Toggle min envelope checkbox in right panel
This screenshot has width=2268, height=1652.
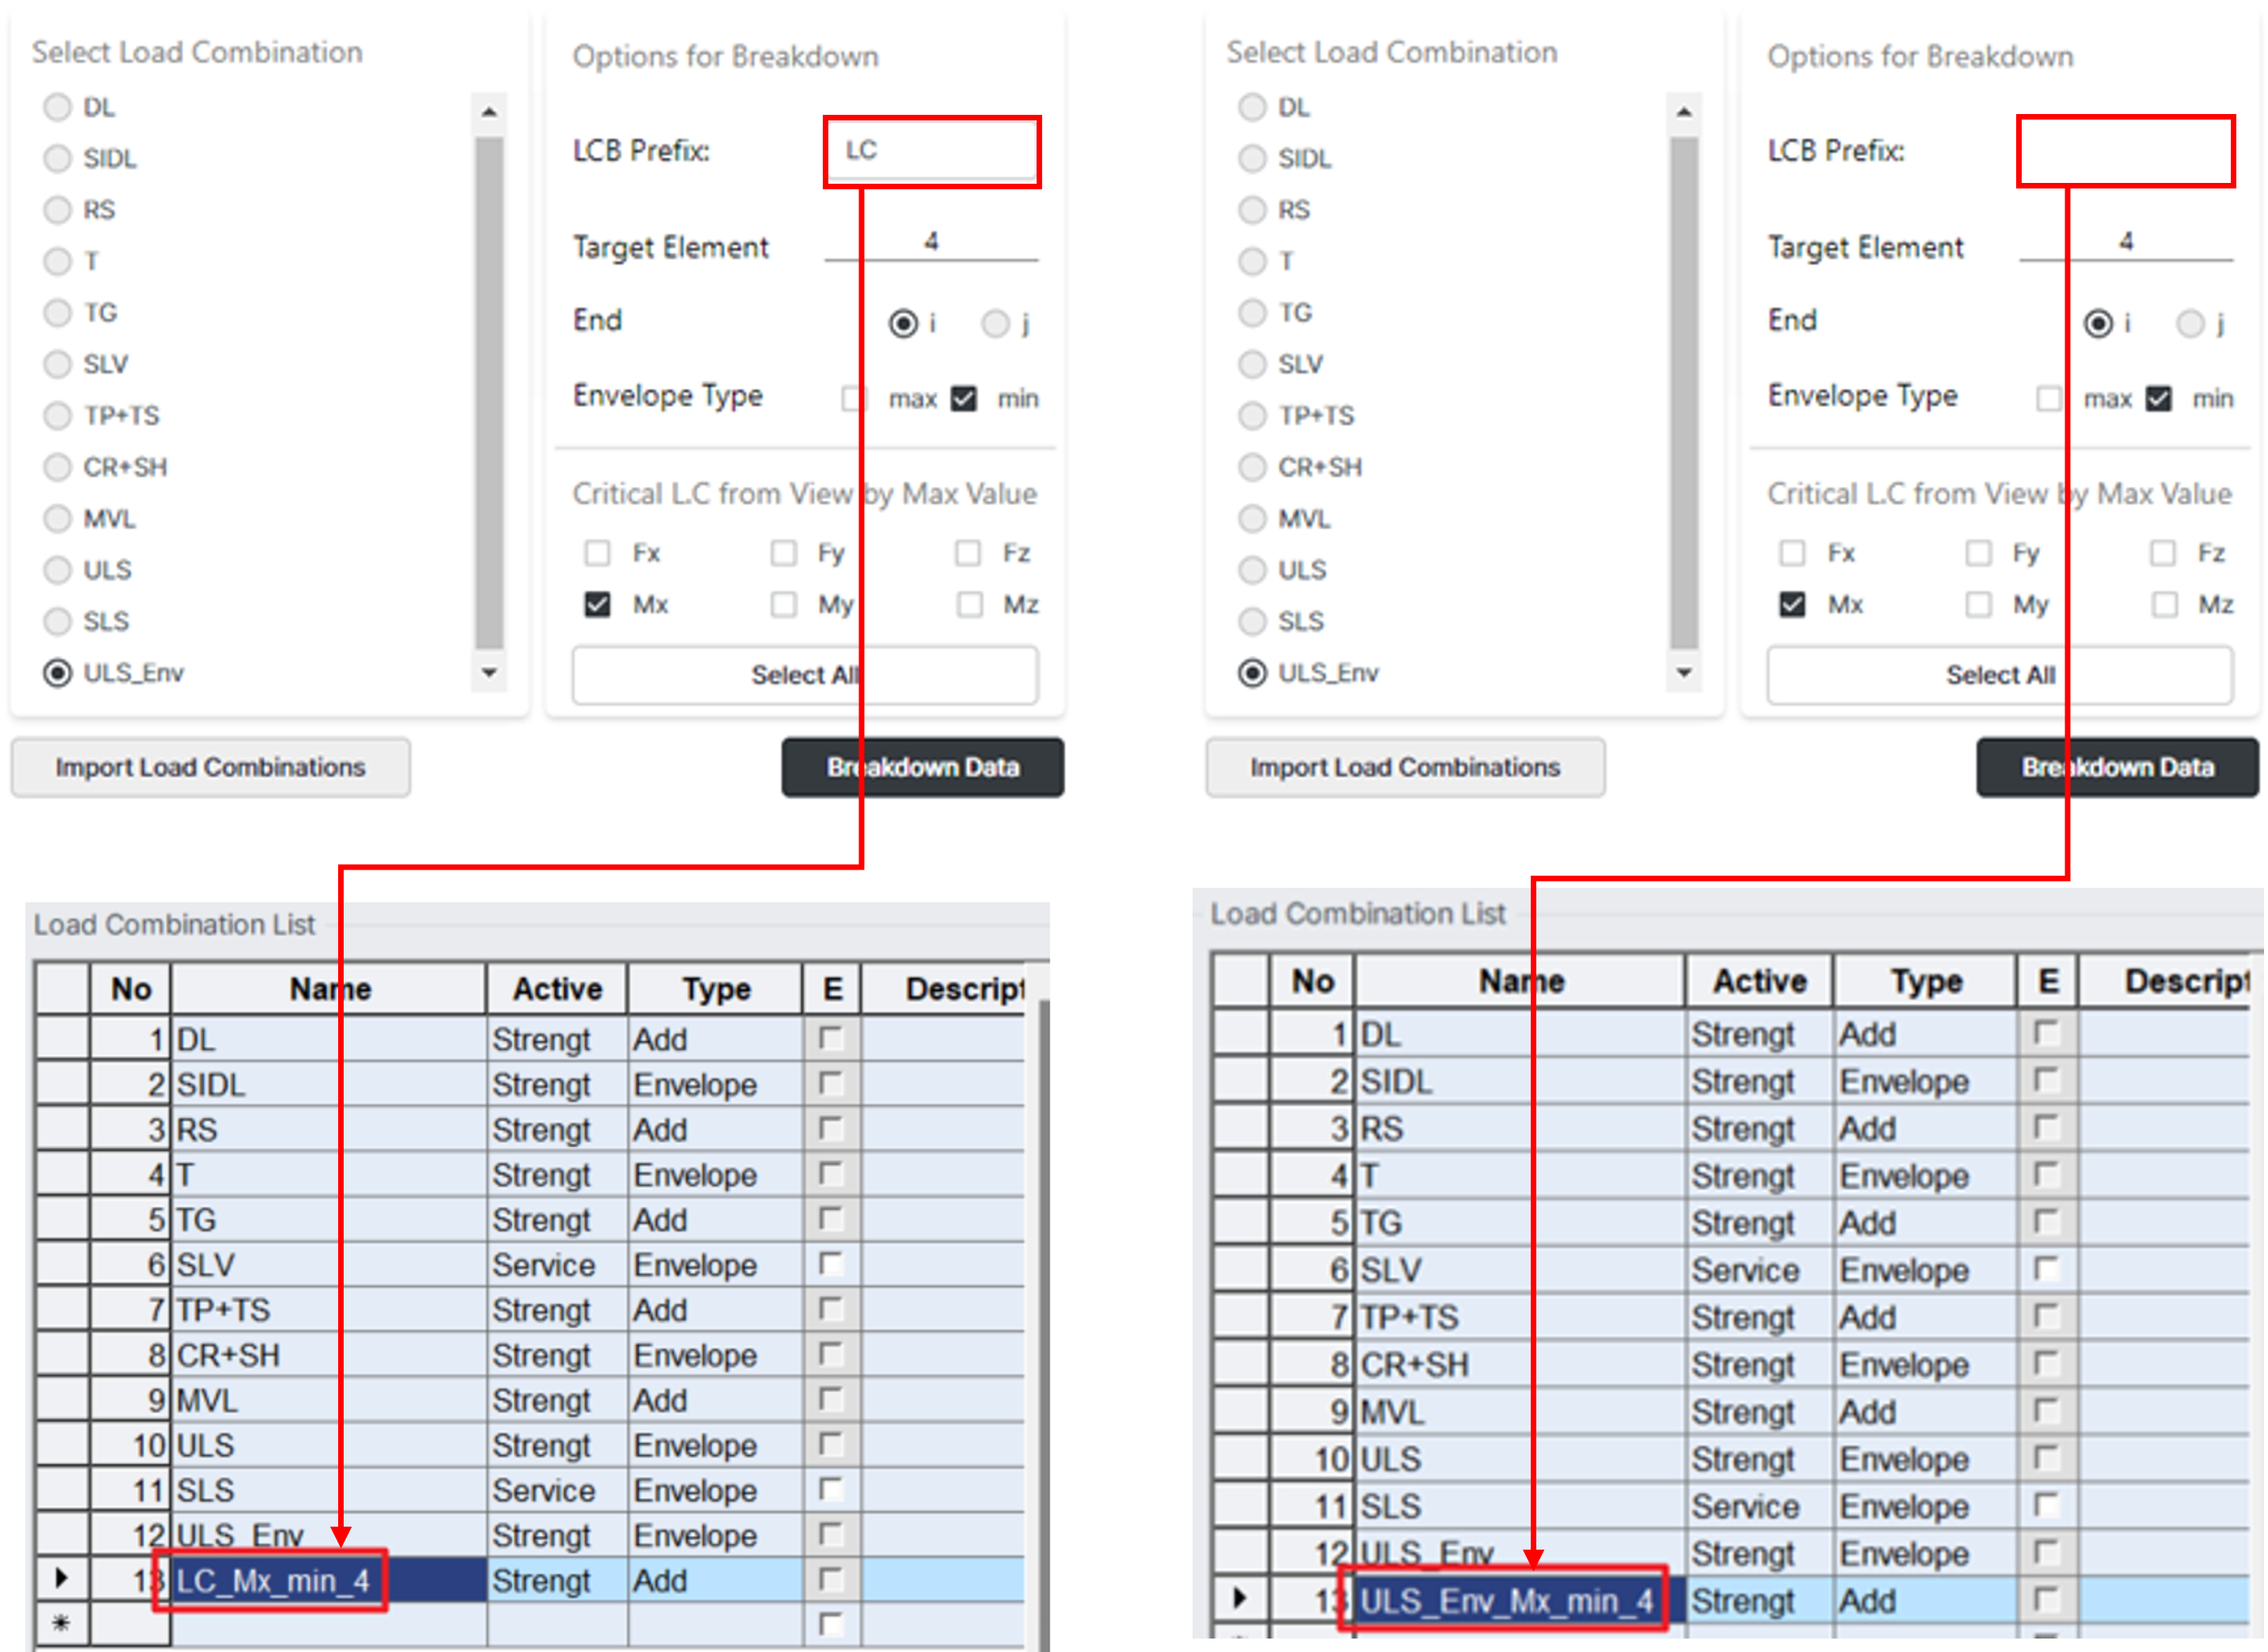coord(2159,399)
